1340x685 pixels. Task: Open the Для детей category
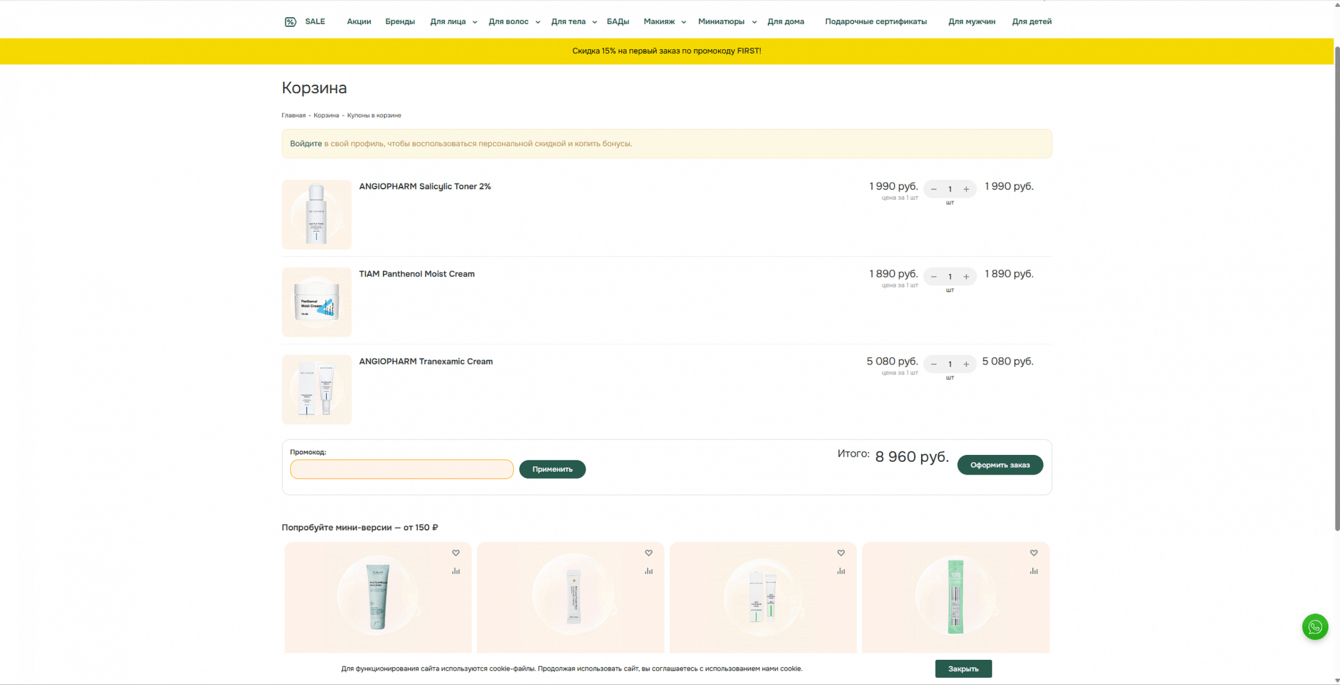(x=1032, y=21)
